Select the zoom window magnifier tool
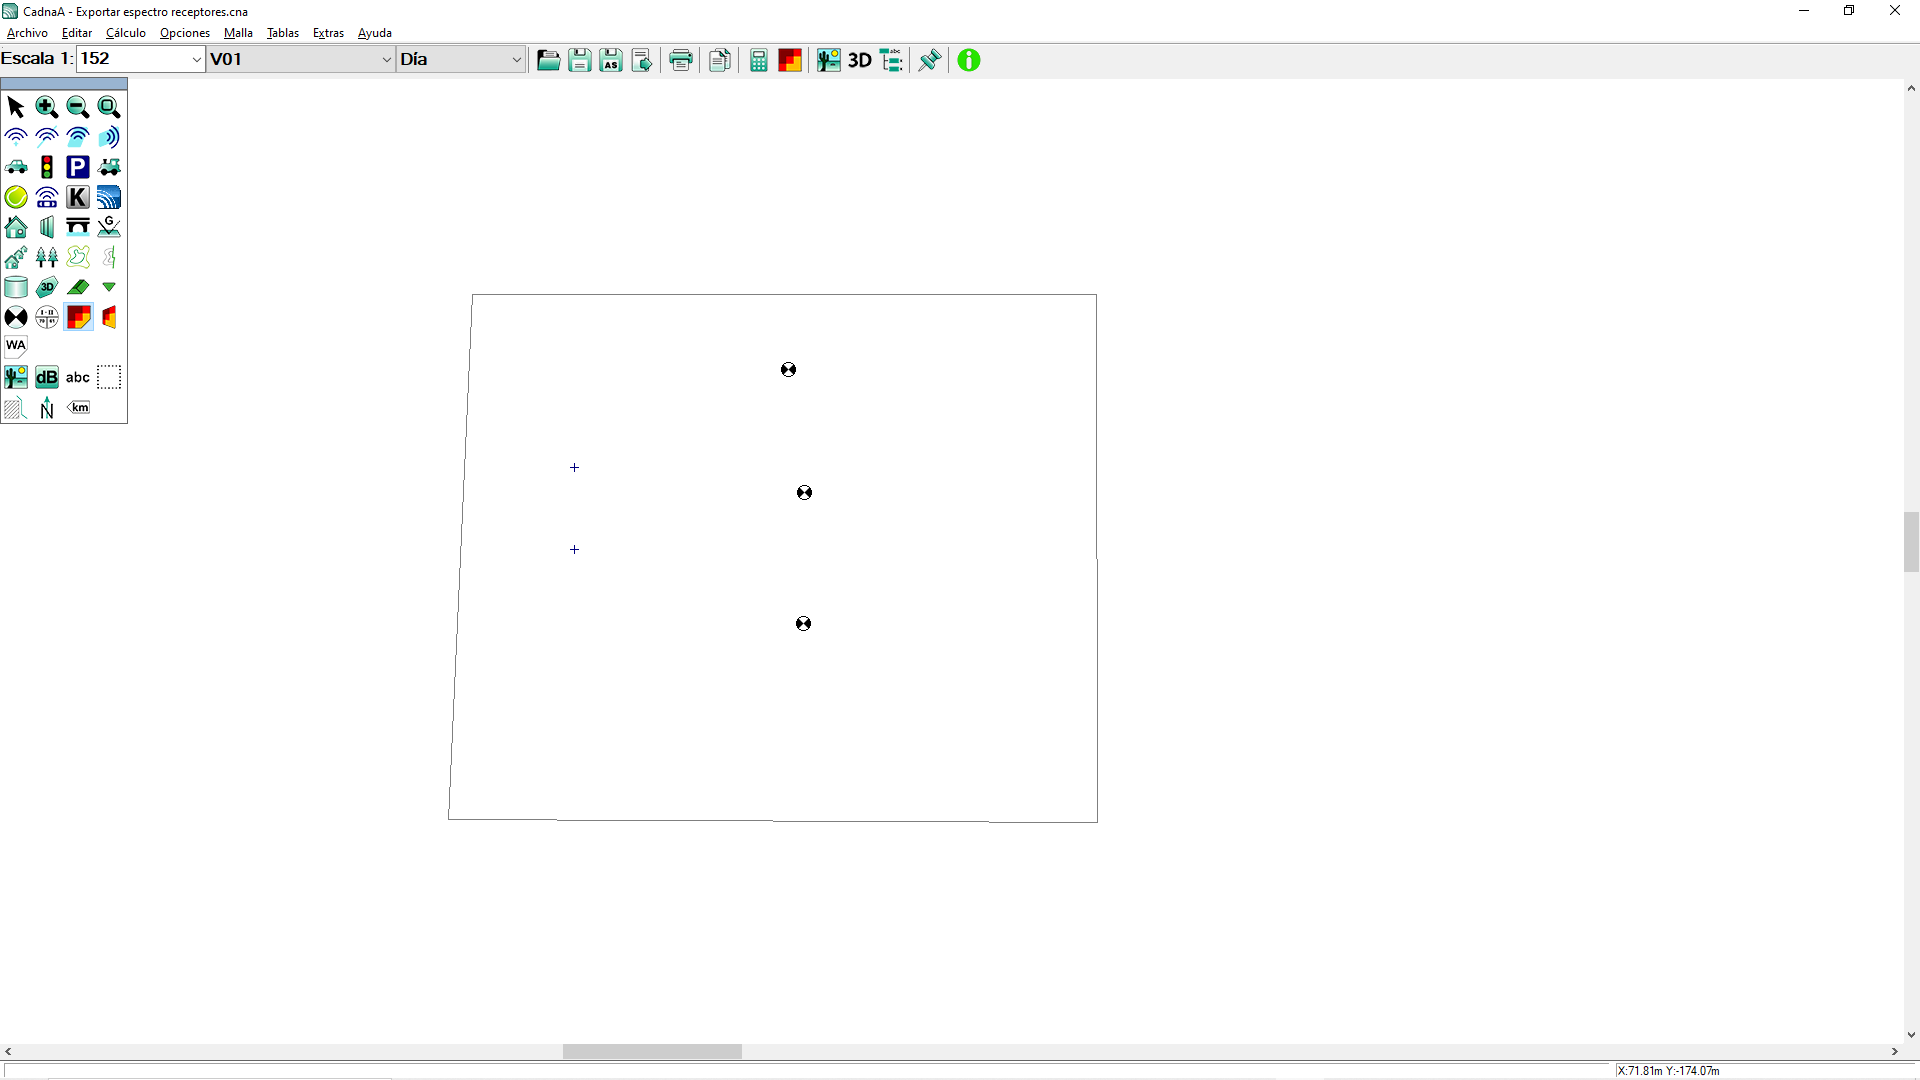Image resolution: width=1920 pixels, height=1080 pixels. (x=109, y=107)
